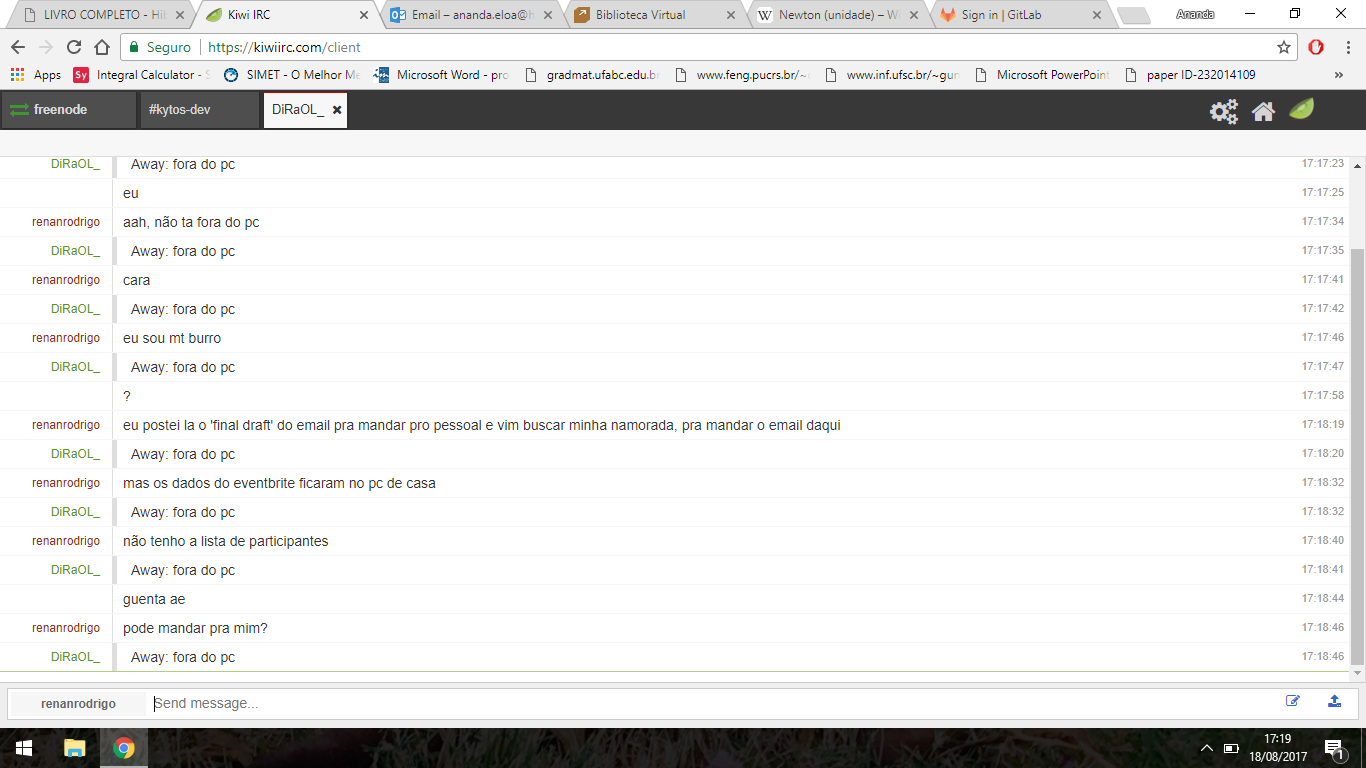Open the gradmat.ufabc.edu.br bookmark
This screenshot has height=768, width=1366.
pyautogui.click(x=591, y=75)
